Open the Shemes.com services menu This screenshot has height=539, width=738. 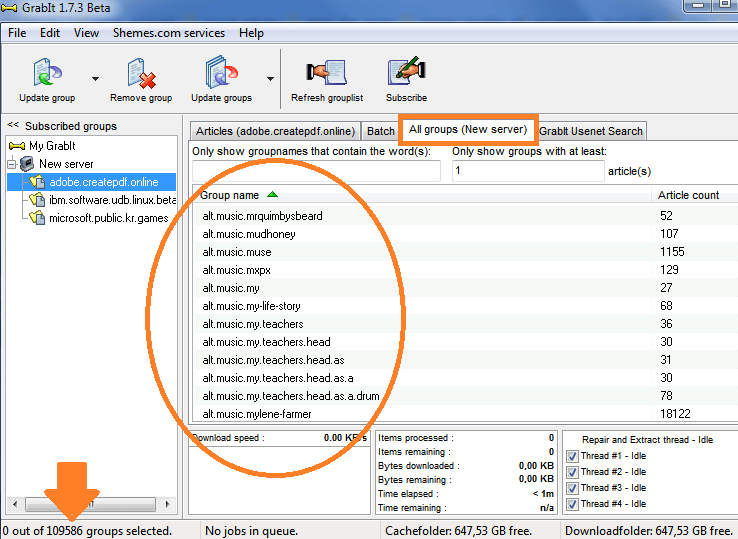pyautogui.click(x=168, y=33)
